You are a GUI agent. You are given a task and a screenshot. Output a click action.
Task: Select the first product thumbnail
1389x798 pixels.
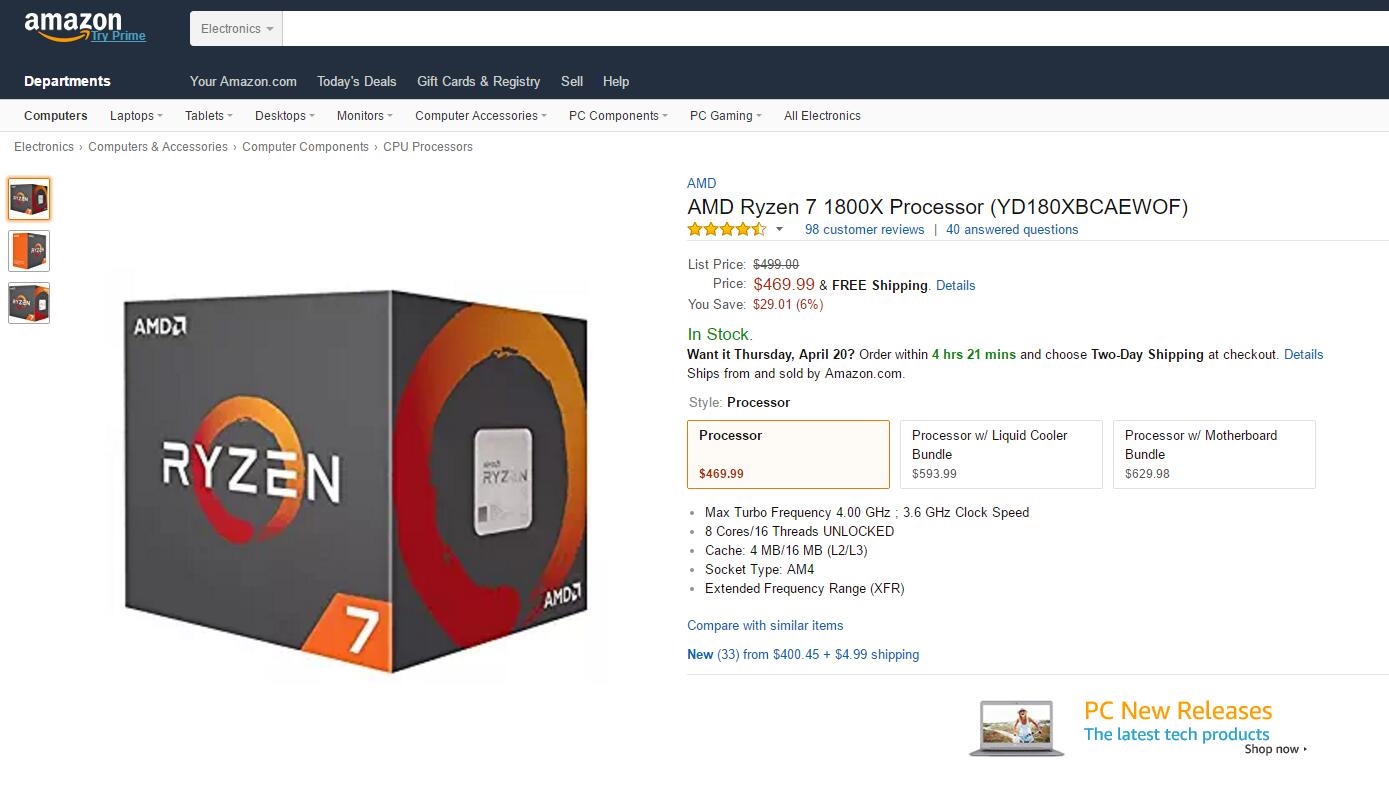tap(29, 199)
